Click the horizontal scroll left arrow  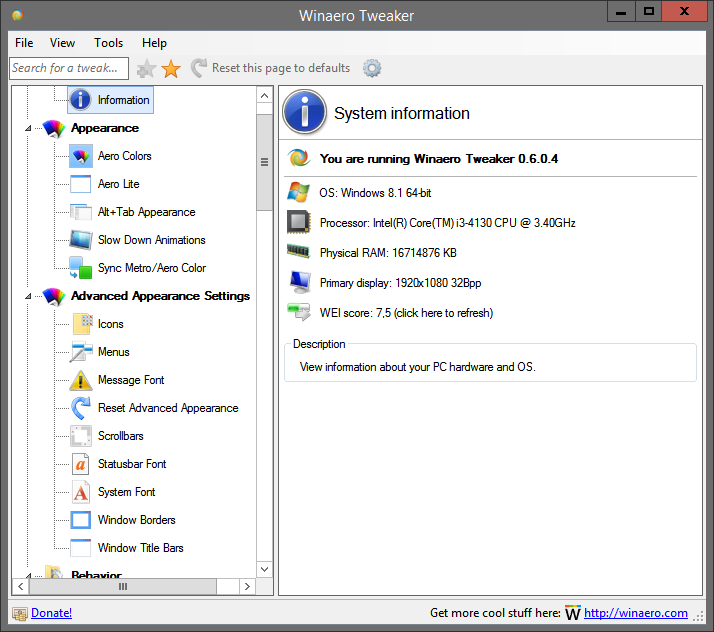click(x=20, y=586)
